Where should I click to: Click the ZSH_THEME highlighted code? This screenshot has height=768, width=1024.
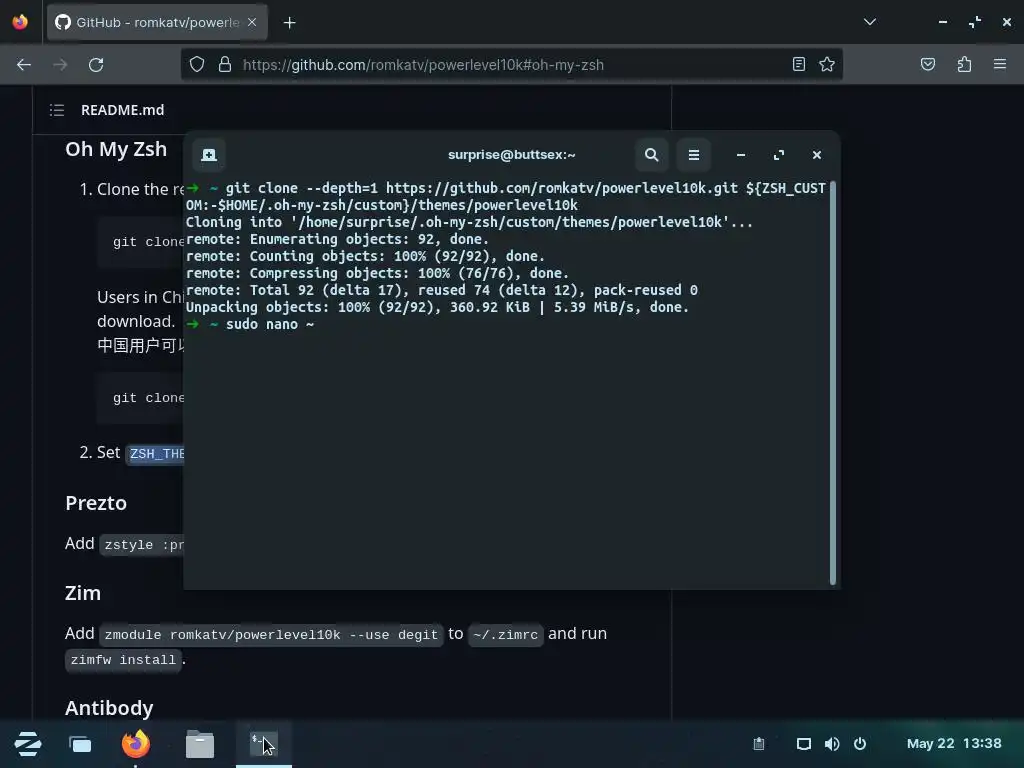point(156,453)
